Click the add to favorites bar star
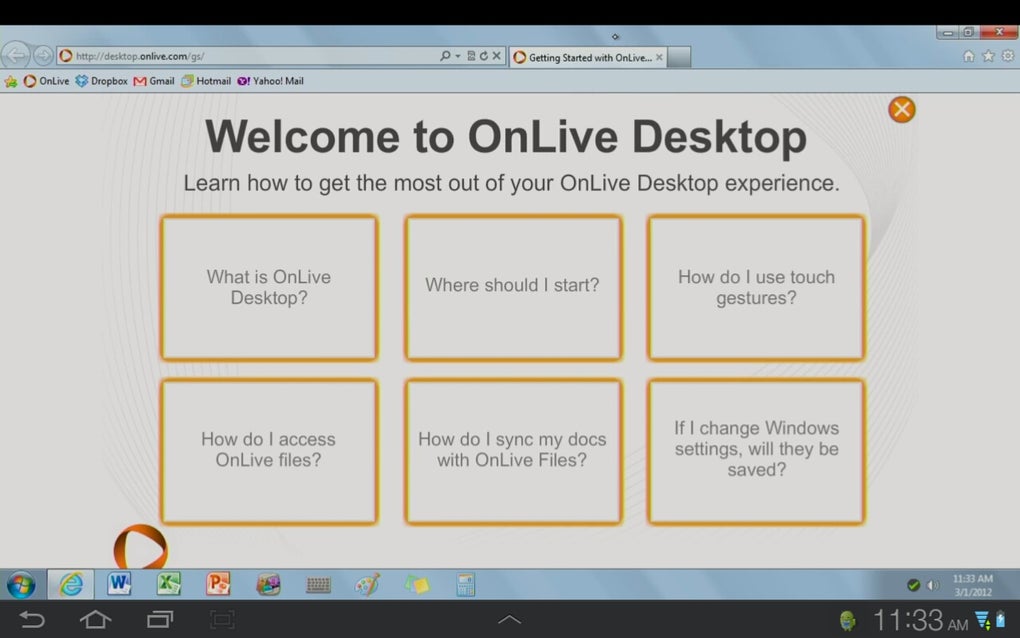Image resolution: width=1020 pixels, height=638 pixels. [10, 81]
